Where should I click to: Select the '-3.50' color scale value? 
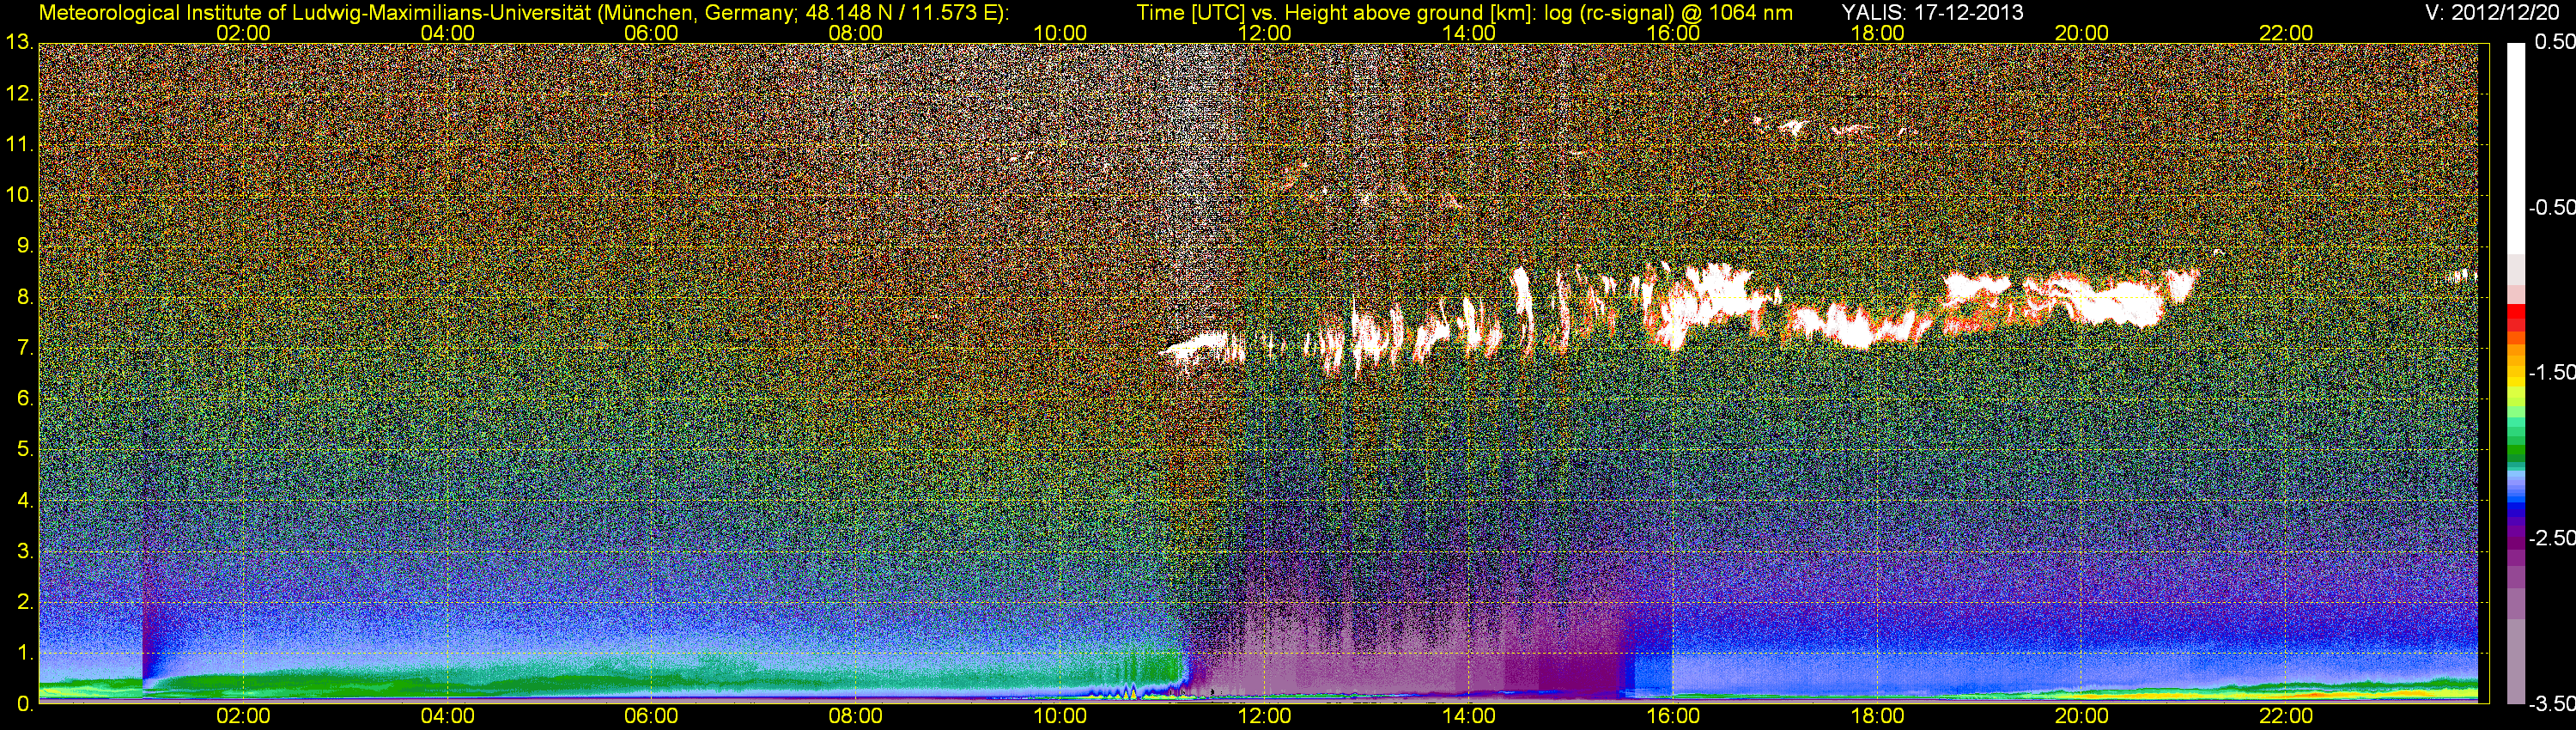point(2550,704)
